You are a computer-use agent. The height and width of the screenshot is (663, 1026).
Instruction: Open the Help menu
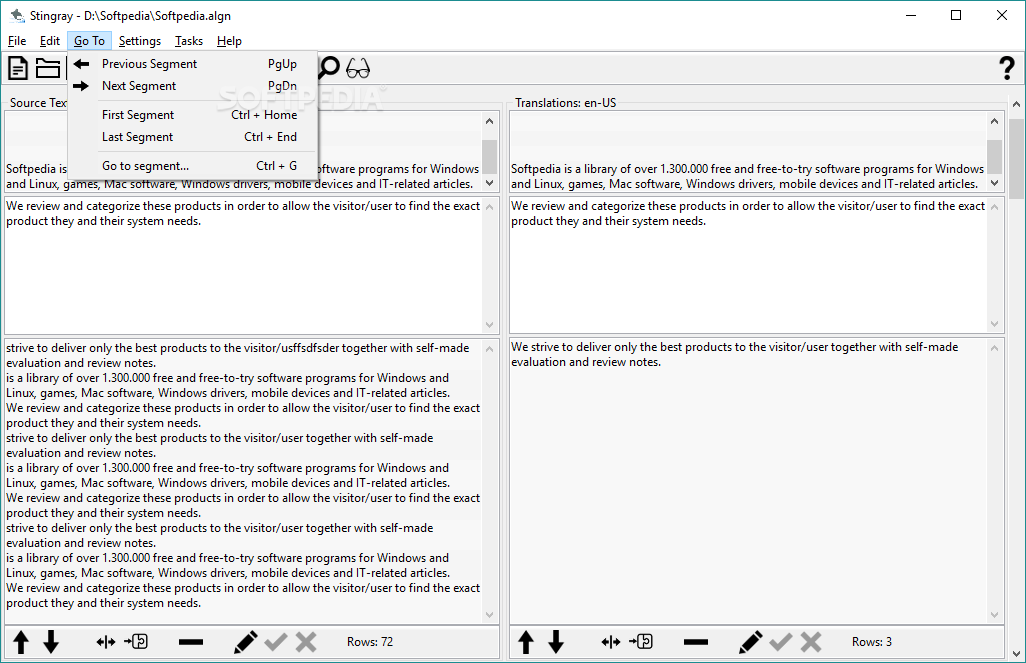(229, 41)
